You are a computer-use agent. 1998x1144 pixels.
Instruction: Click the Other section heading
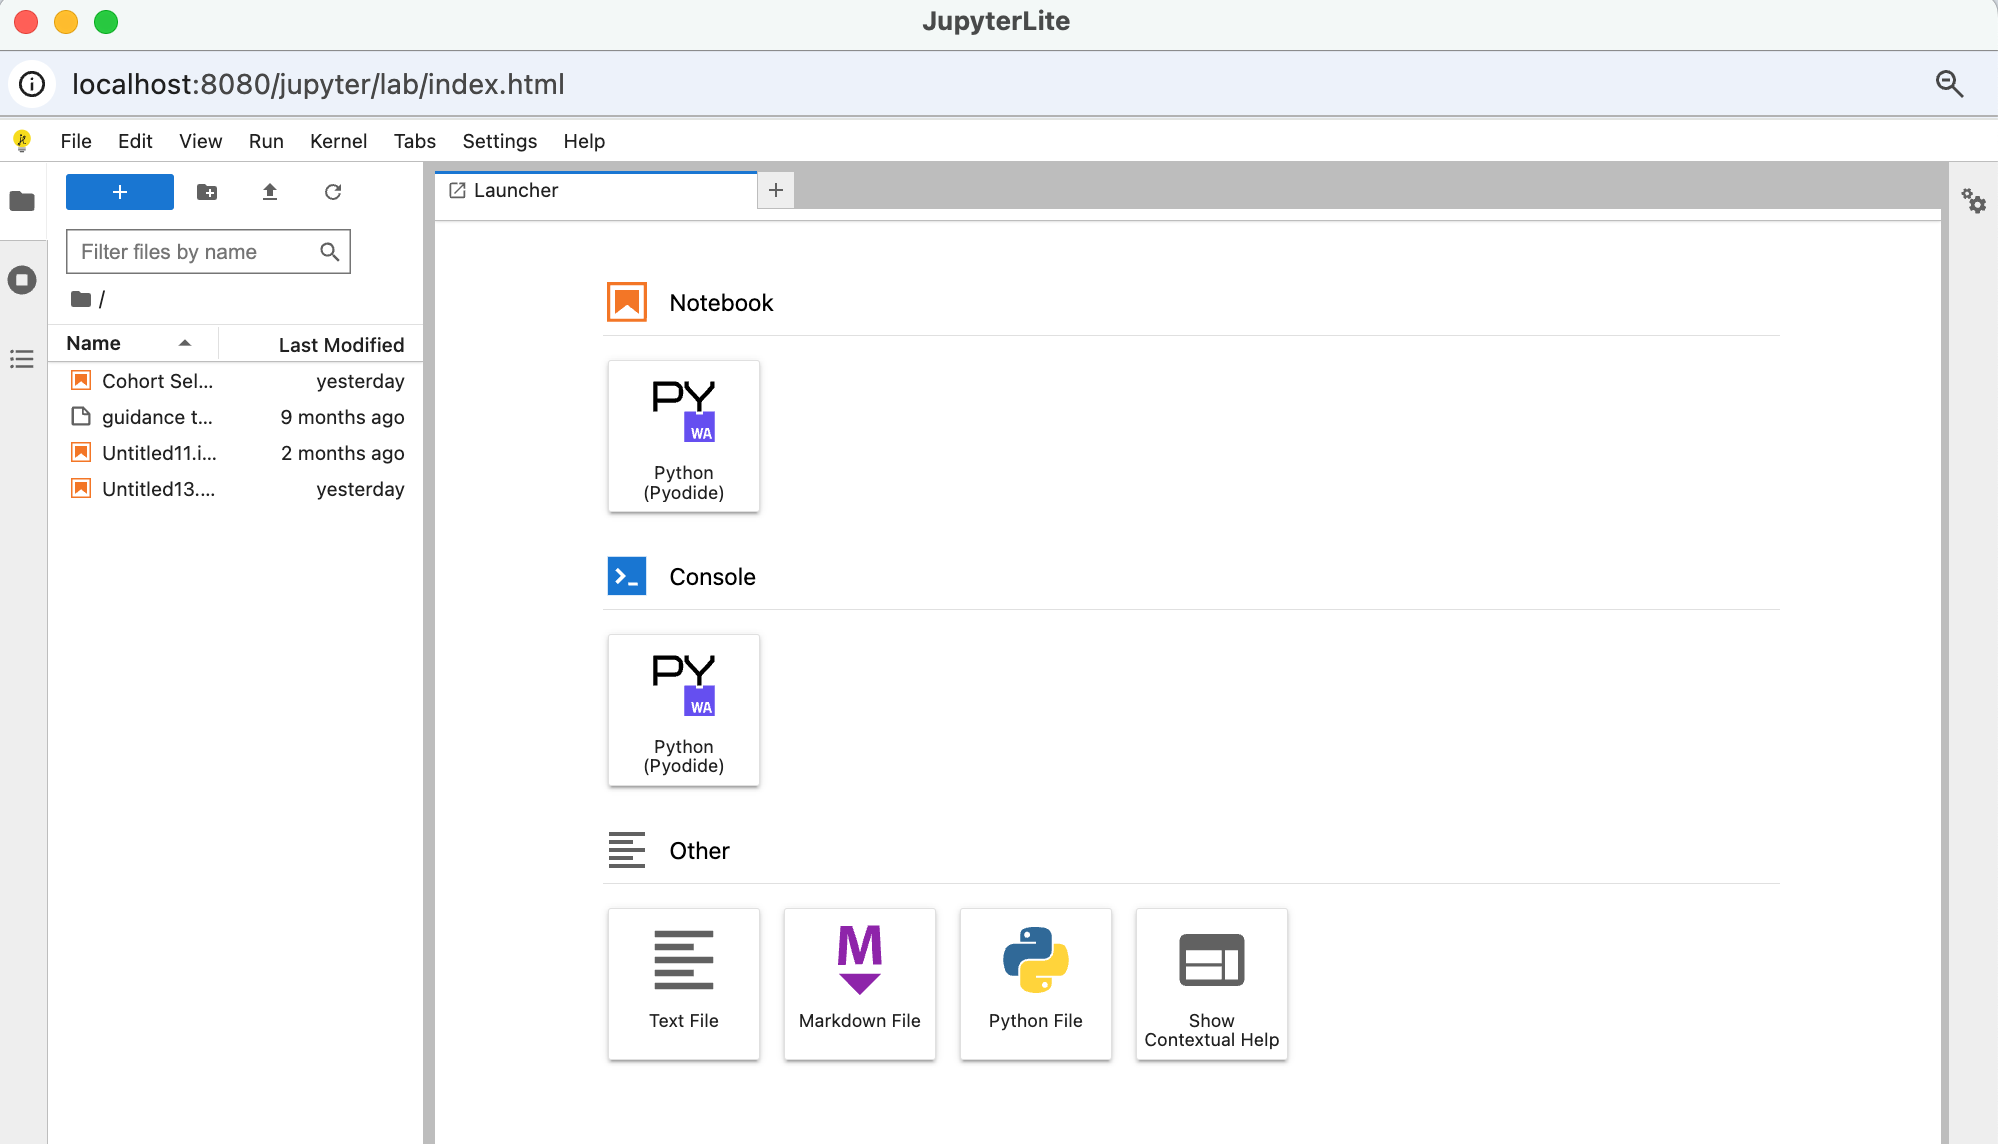(699, 851)
